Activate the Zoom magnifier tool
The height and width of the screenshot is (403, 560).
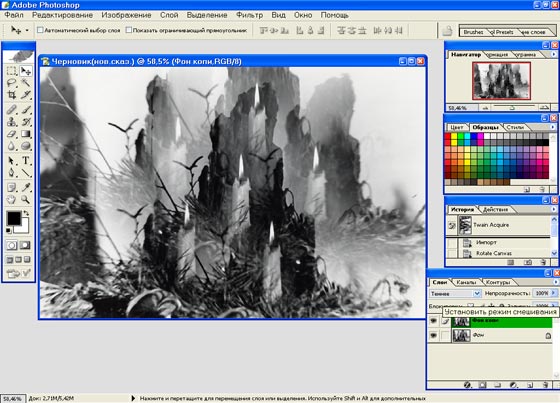[25, 199]
